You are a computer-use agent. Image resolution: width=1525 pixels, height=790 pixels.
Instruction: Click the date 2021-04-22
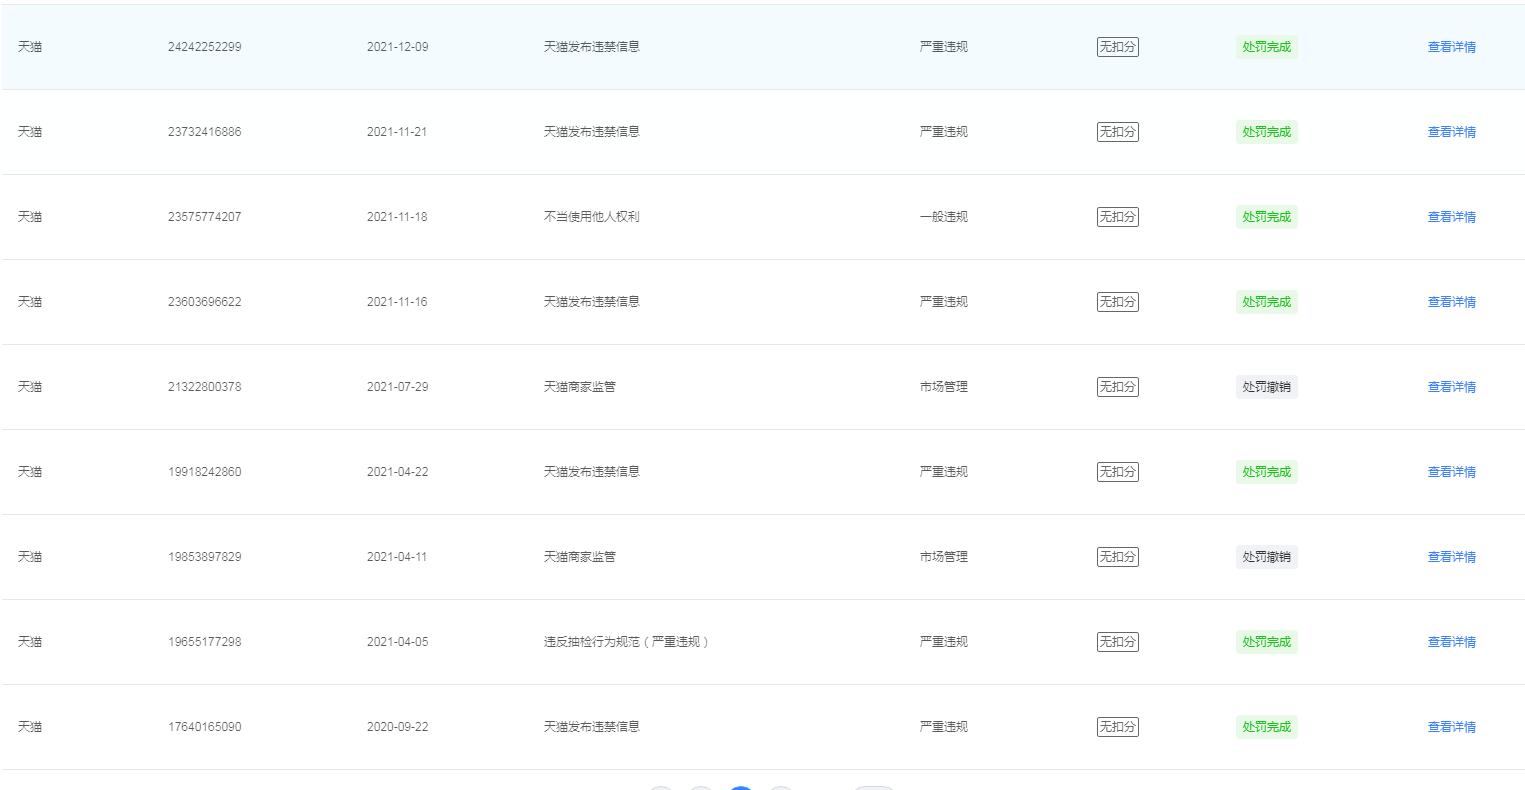397,472
